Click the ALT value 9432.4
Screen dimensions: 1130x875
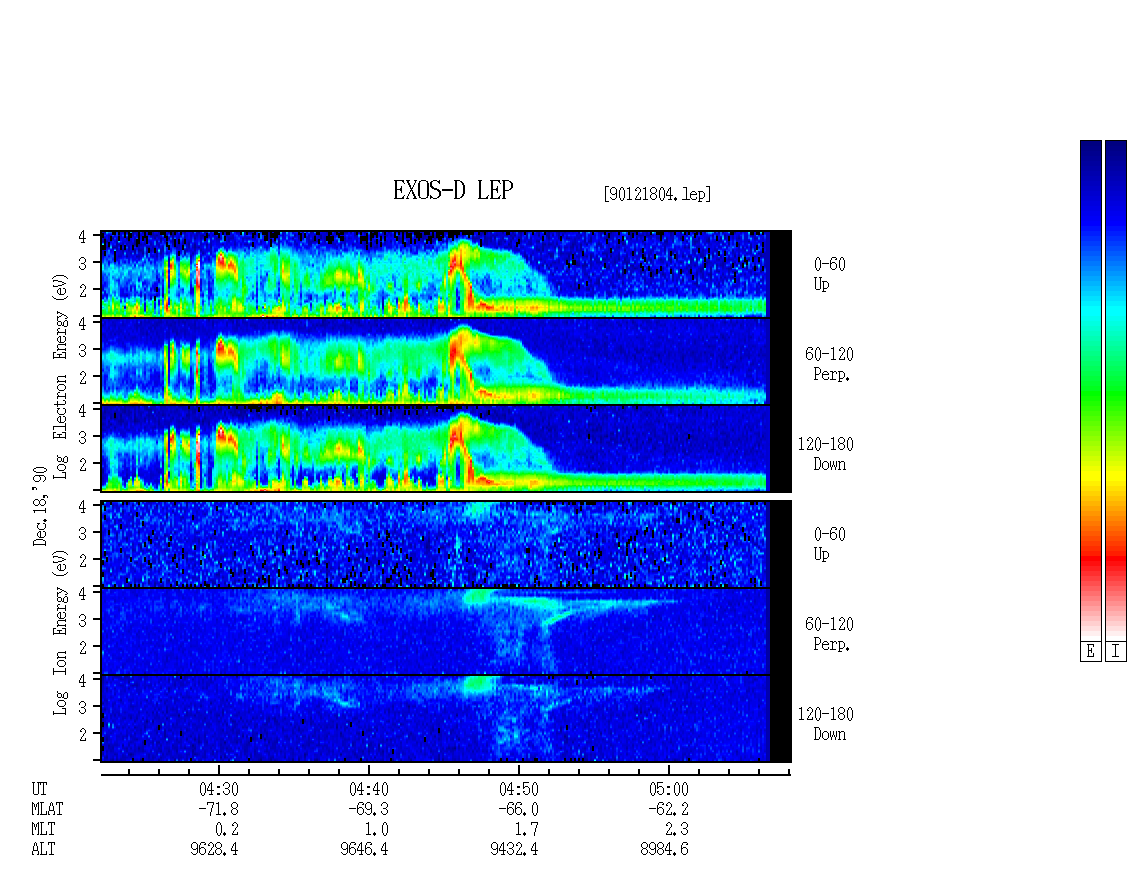click(514, 849)
